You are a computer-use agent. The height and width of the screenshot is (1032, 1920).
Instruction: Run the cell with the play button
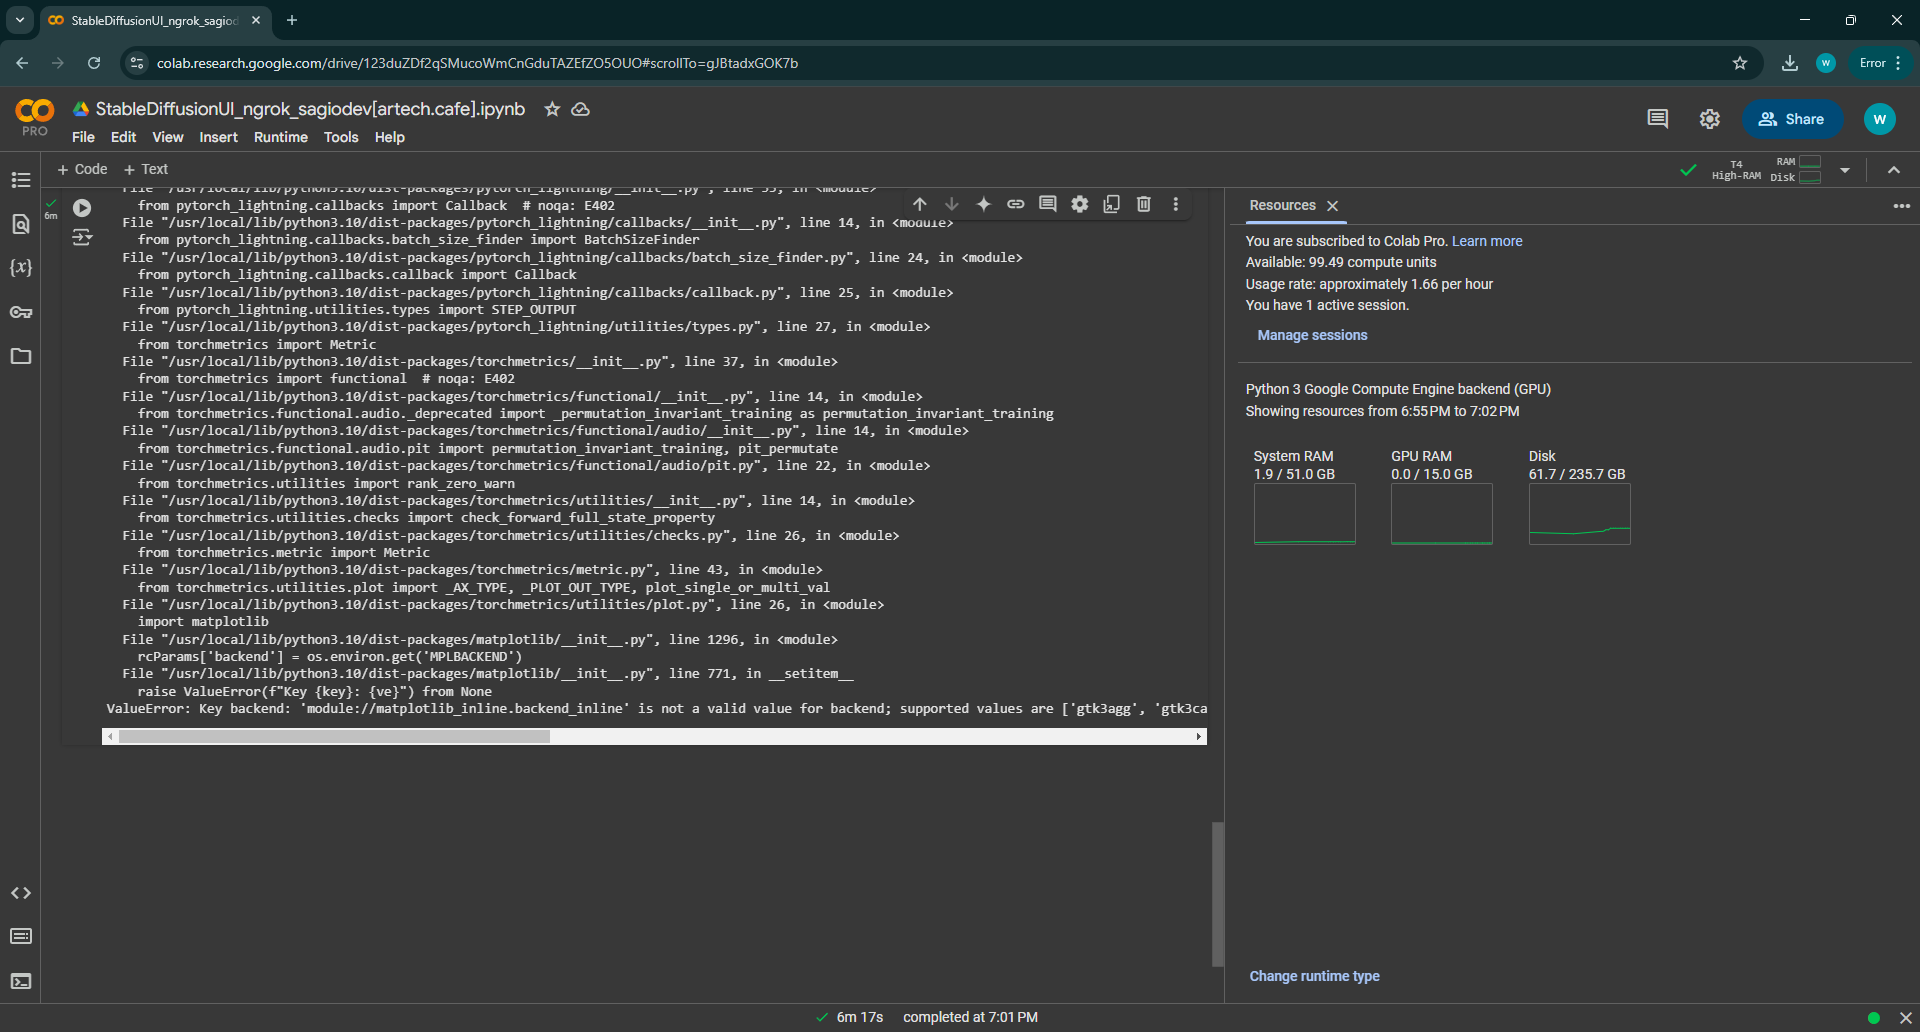click(x=82, y=208)
